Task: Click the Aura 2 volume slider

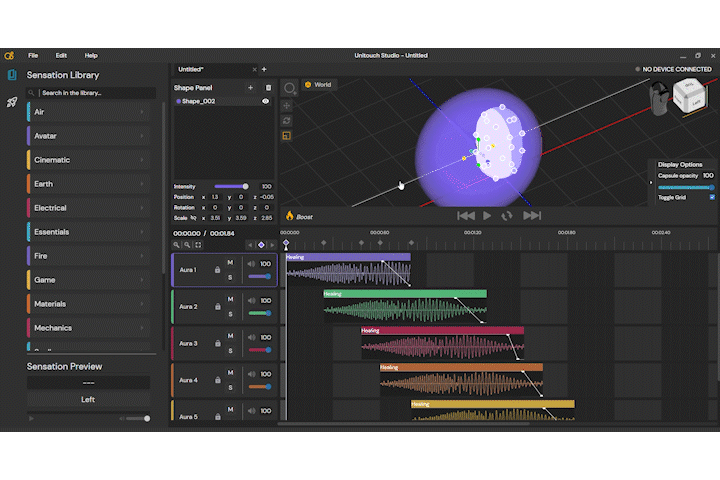Action: [x=259, y=313]
